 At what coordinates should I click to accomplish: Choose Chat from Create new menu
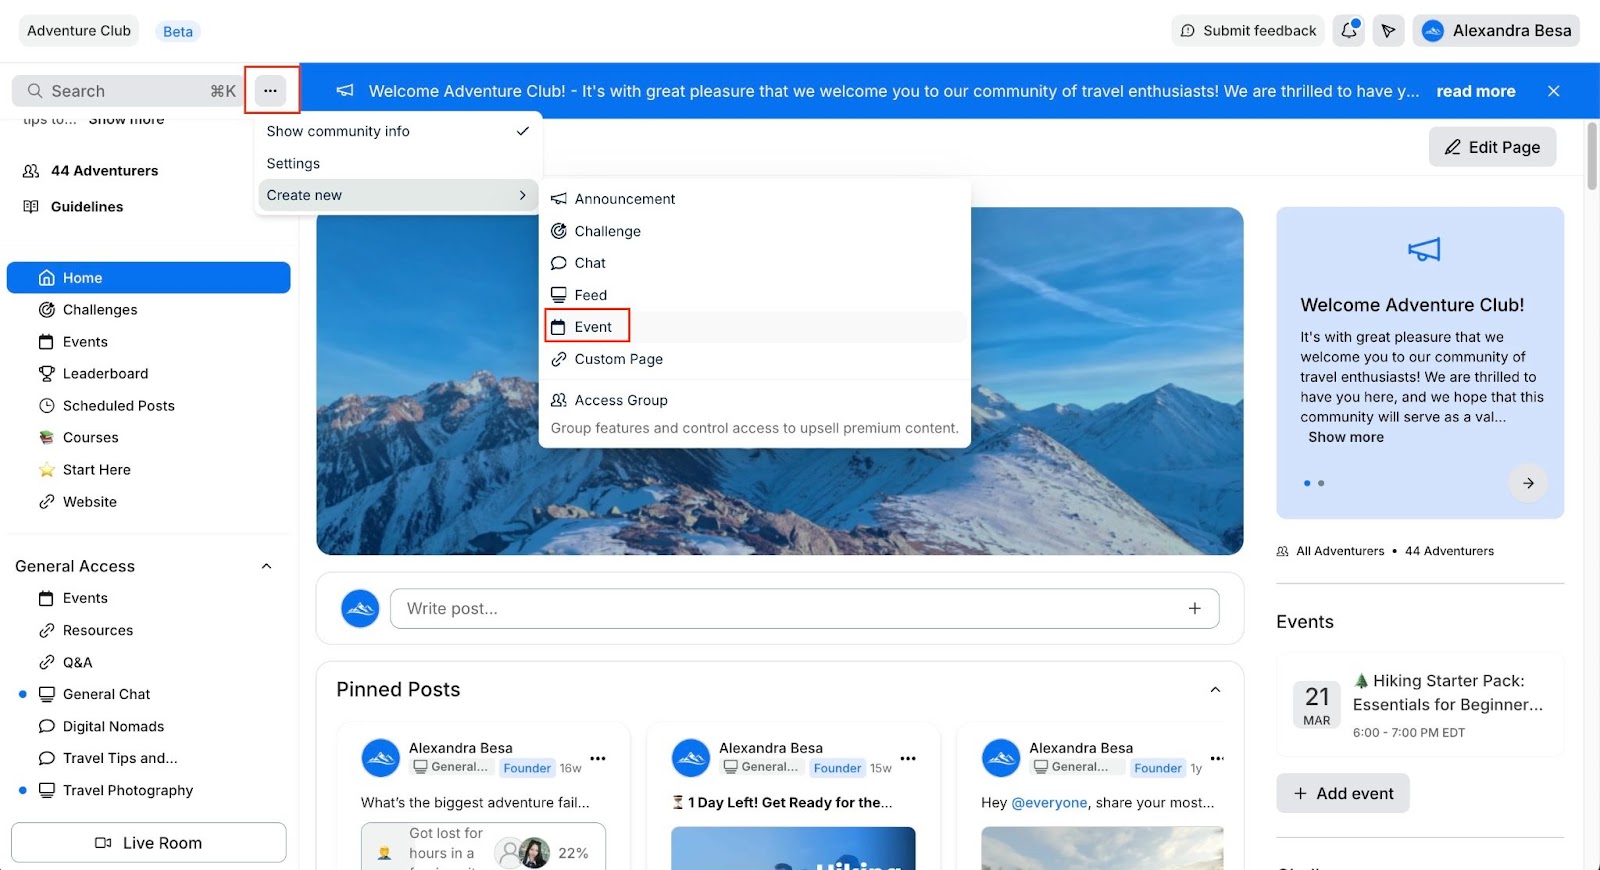coord(755,263)
